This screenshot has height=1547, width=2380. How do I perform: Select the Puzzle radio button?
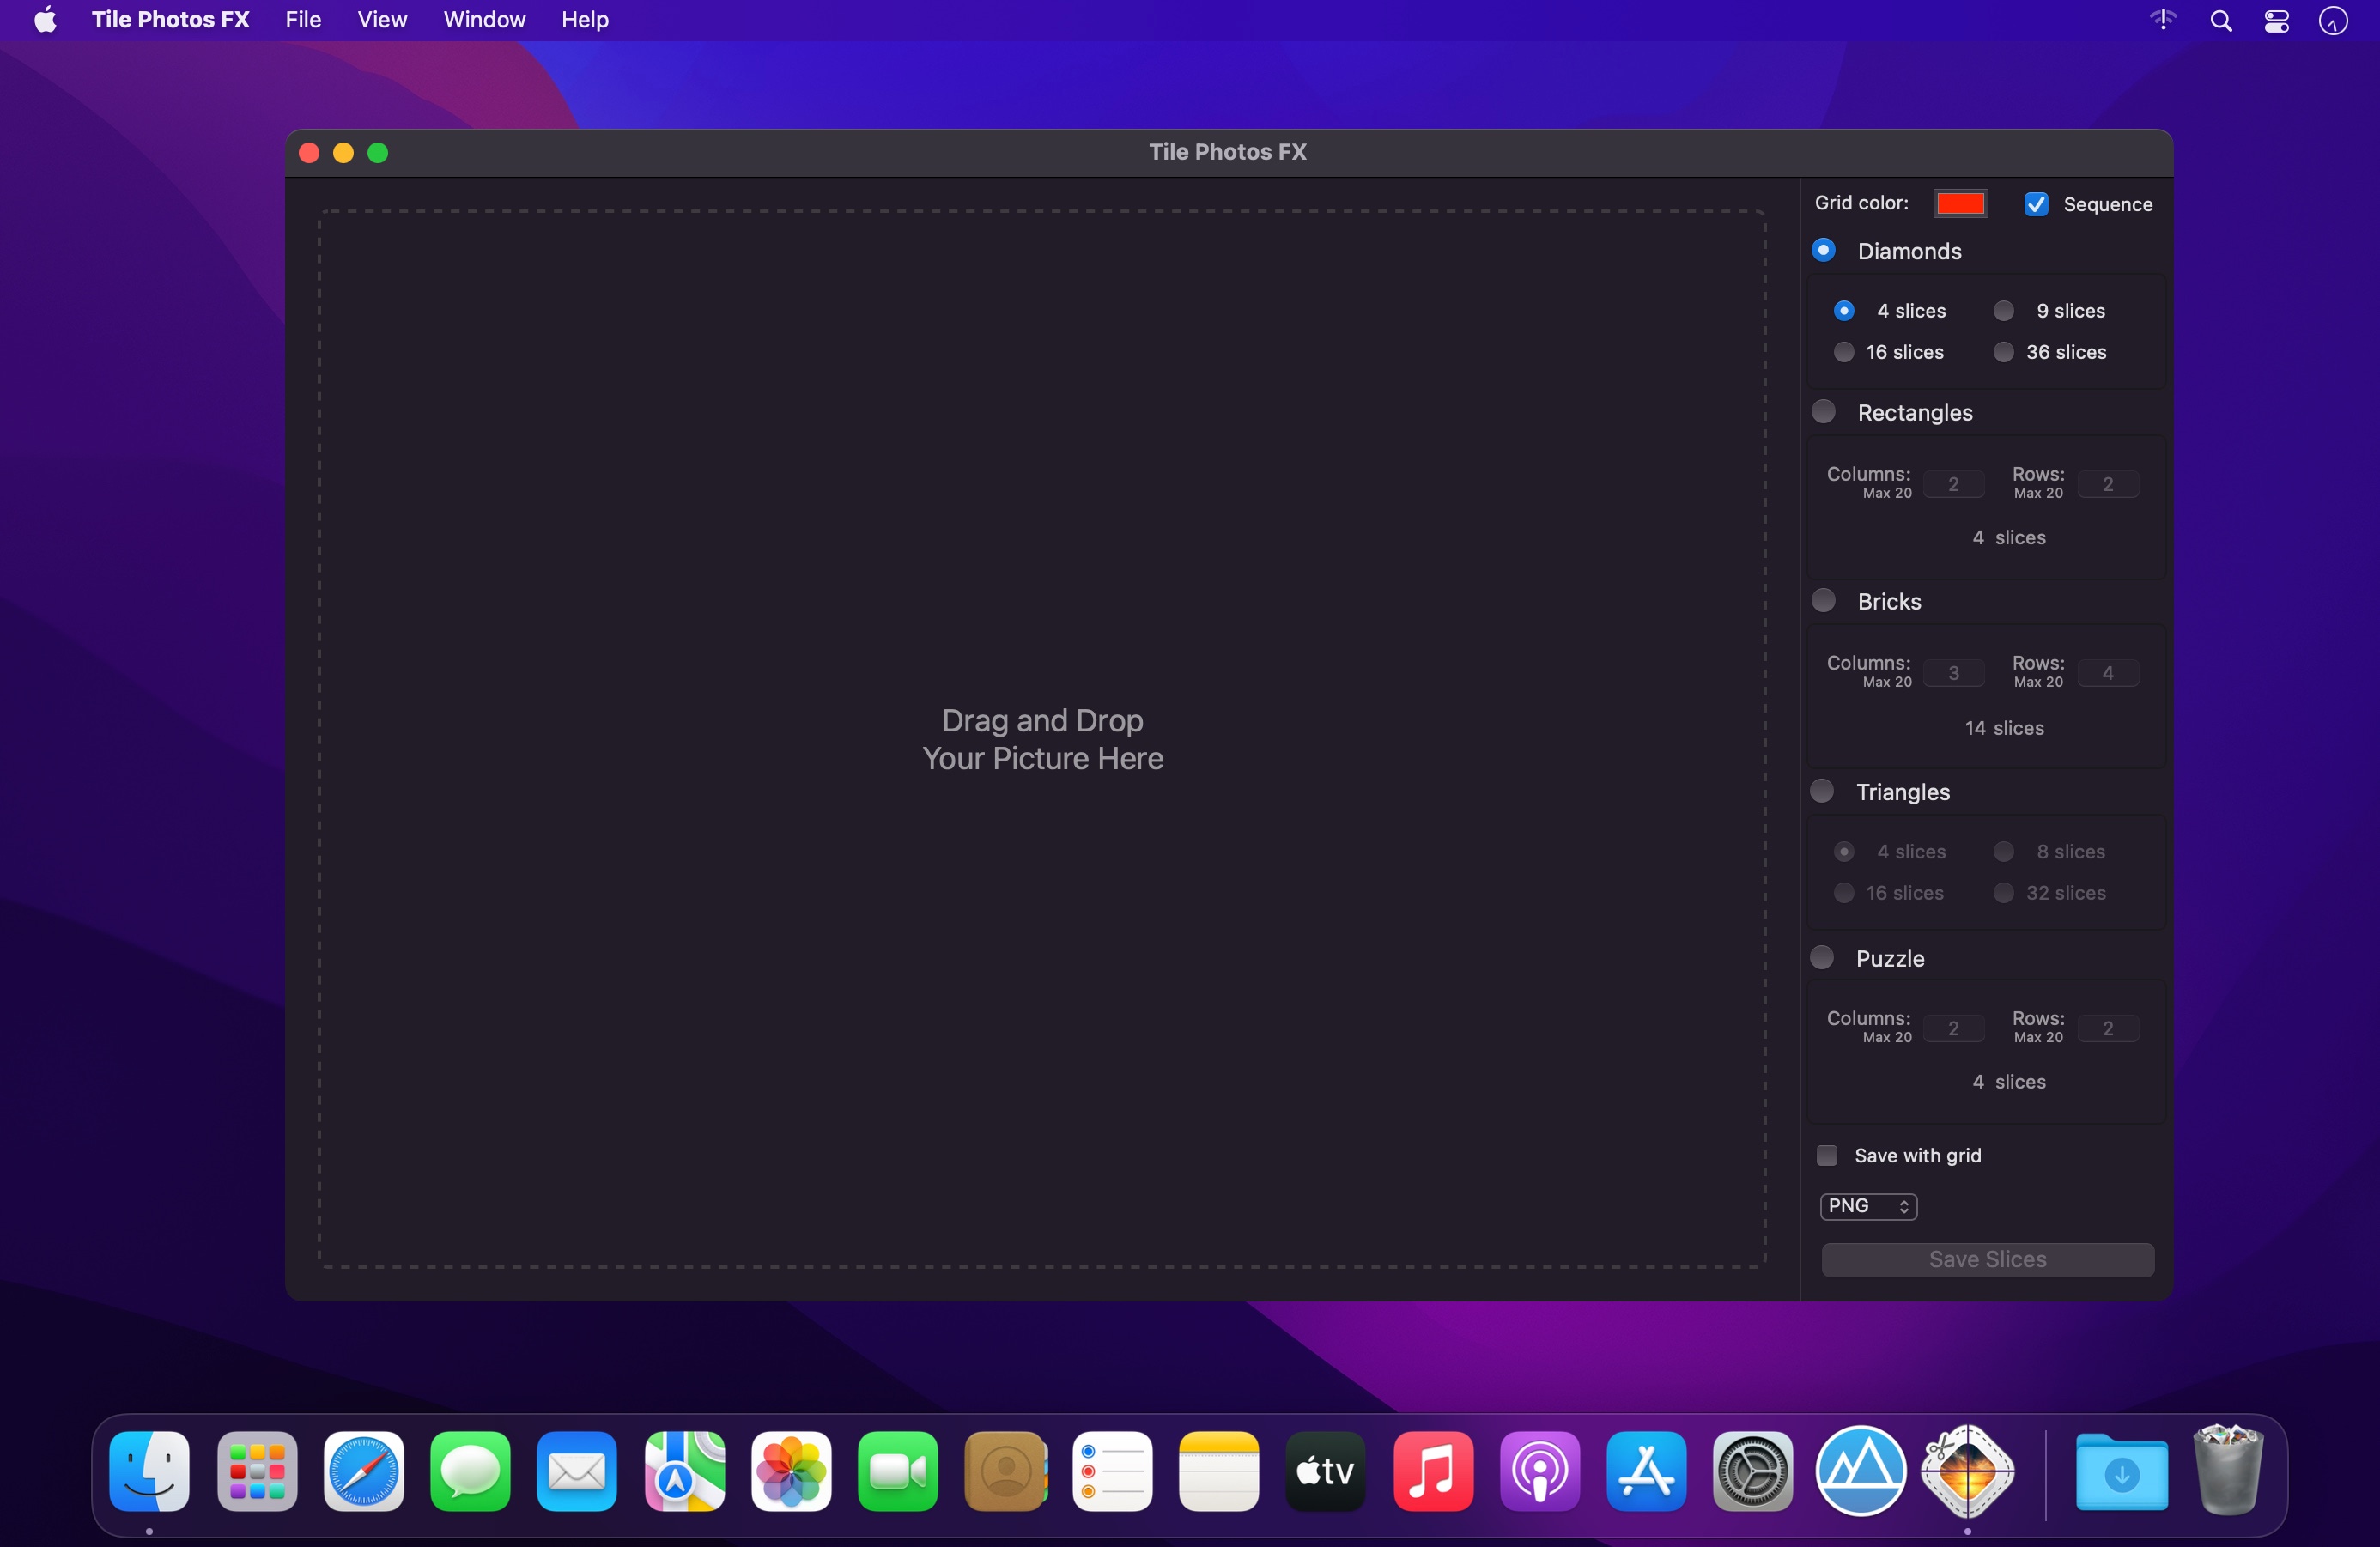tap(1822, 958)
